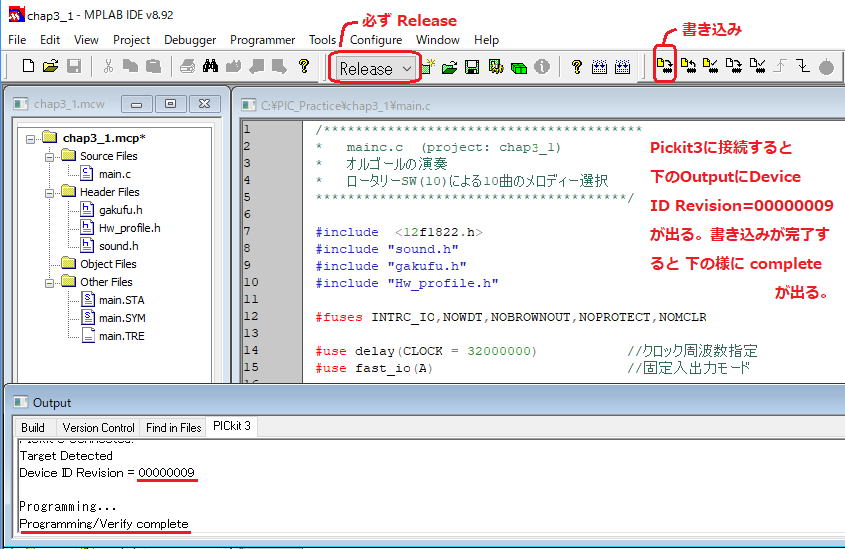Collapse the Other Files folder node
The height and width of the screenshot is (549, 845).
coord(48,282)
